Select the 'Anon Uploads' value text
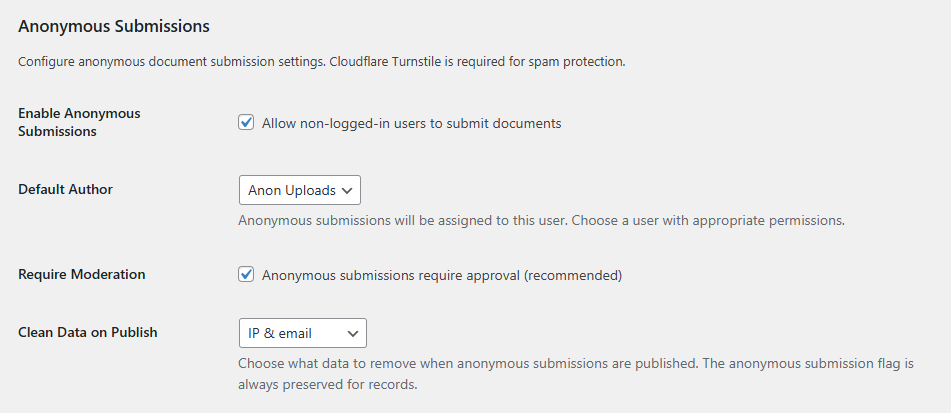The height and width of the screenshot is (413, 951). (x=292, y=190)
